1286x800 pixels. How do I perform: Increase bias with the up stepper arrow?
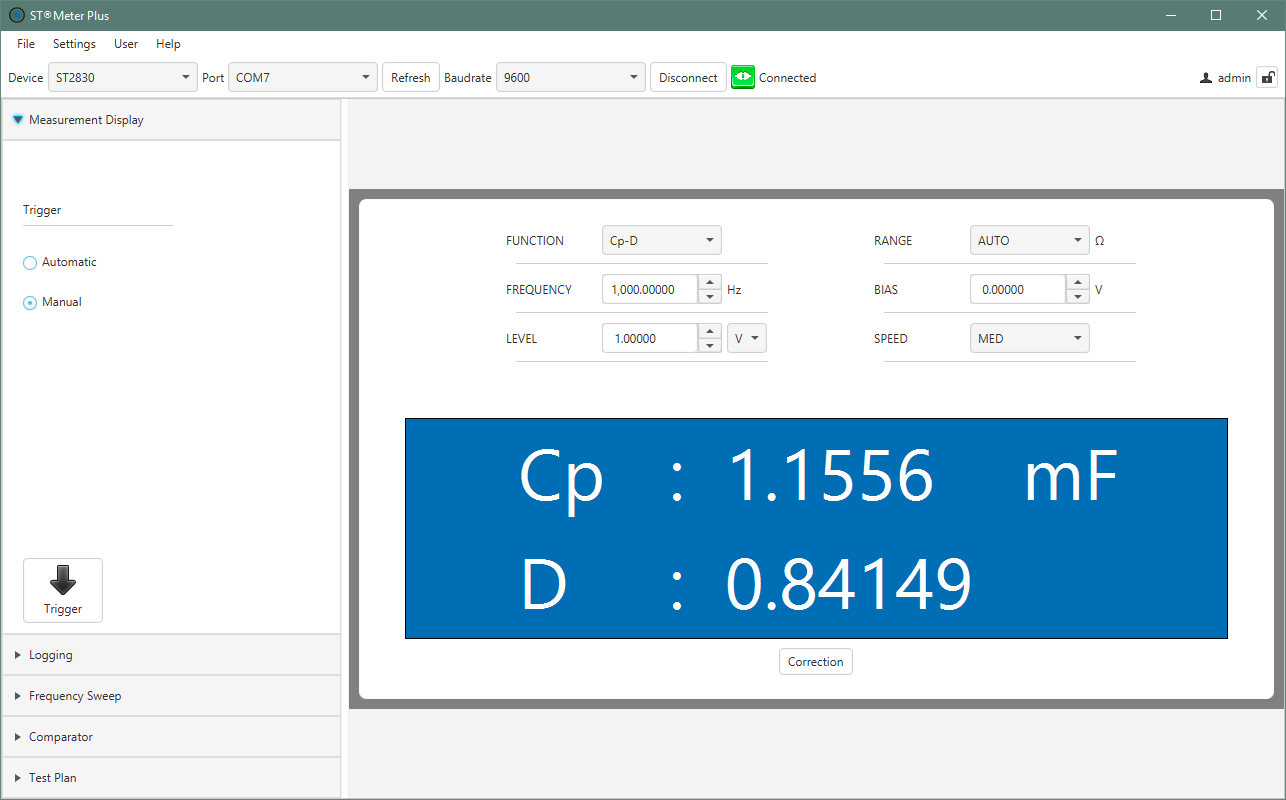[x=1078, y=283]
